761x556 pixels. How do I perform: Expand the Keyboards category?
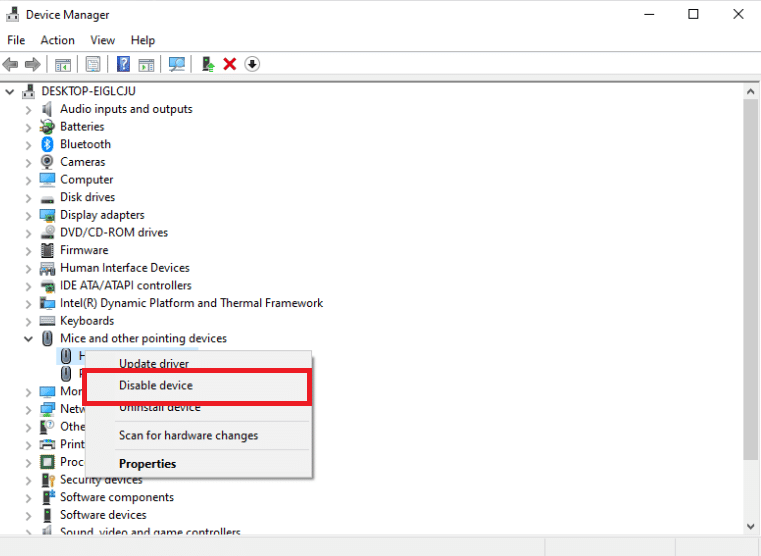coord(28,321)
